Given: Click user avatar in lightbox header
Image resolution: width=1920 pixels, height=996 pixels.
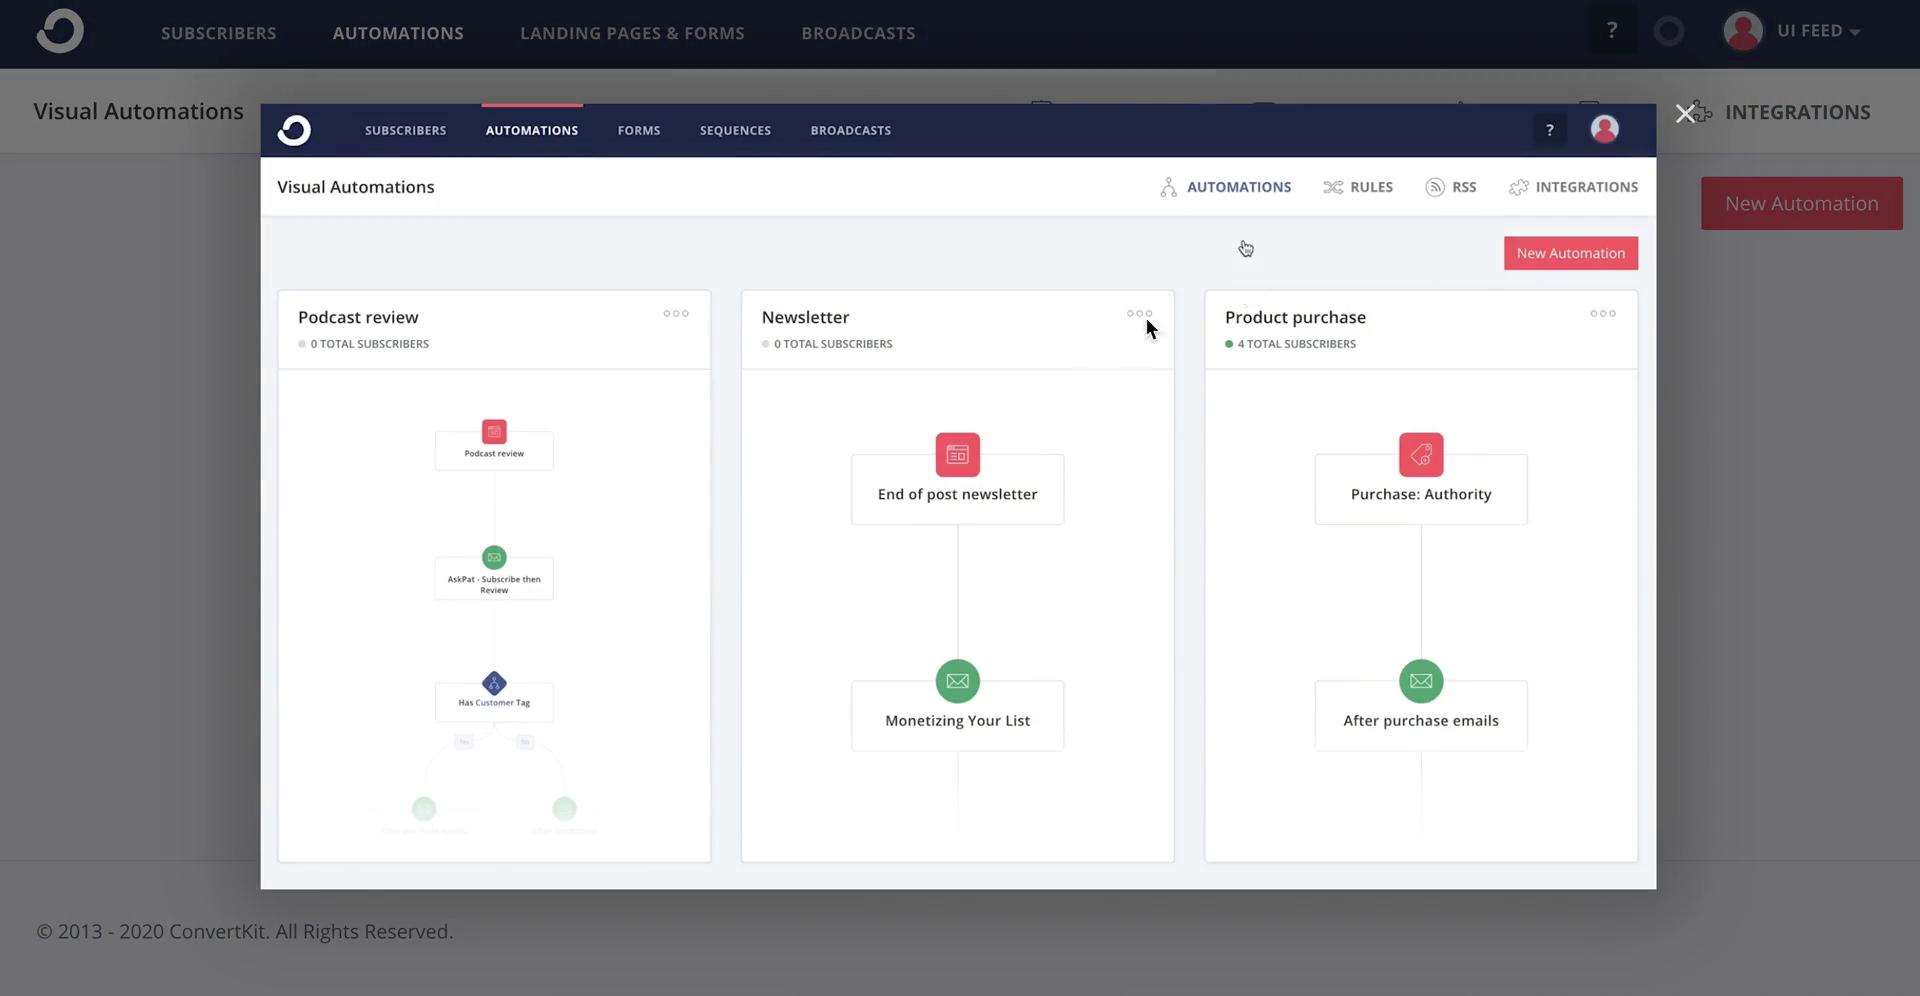Looking at the screenshot, I should coord(1604,129).
